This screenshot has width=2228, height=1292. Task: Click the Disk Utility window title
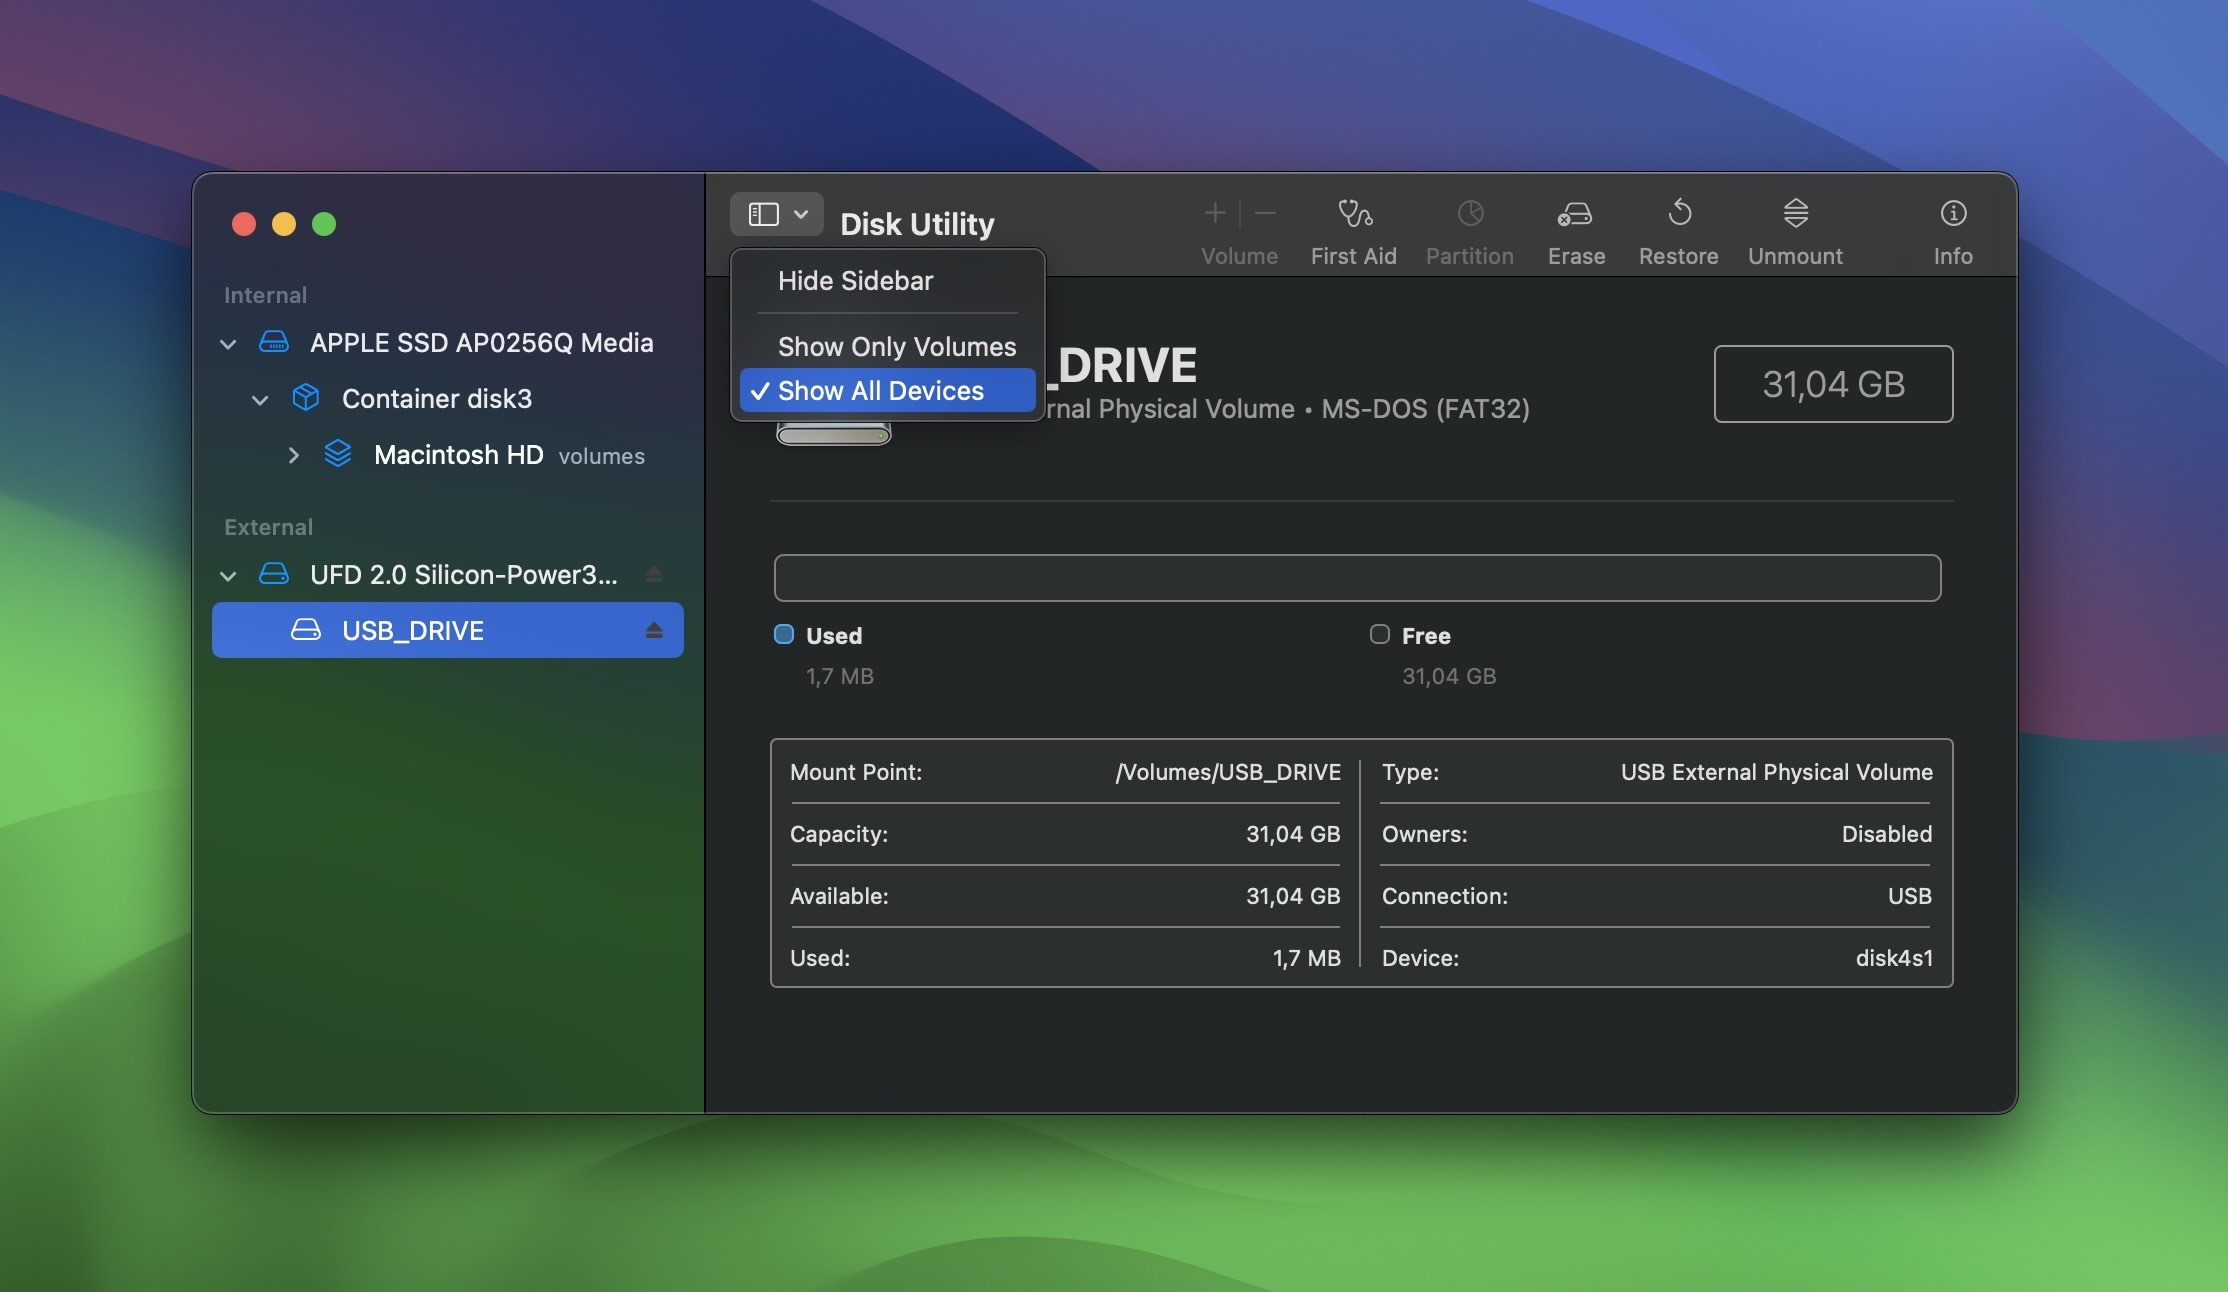(917, 223)
